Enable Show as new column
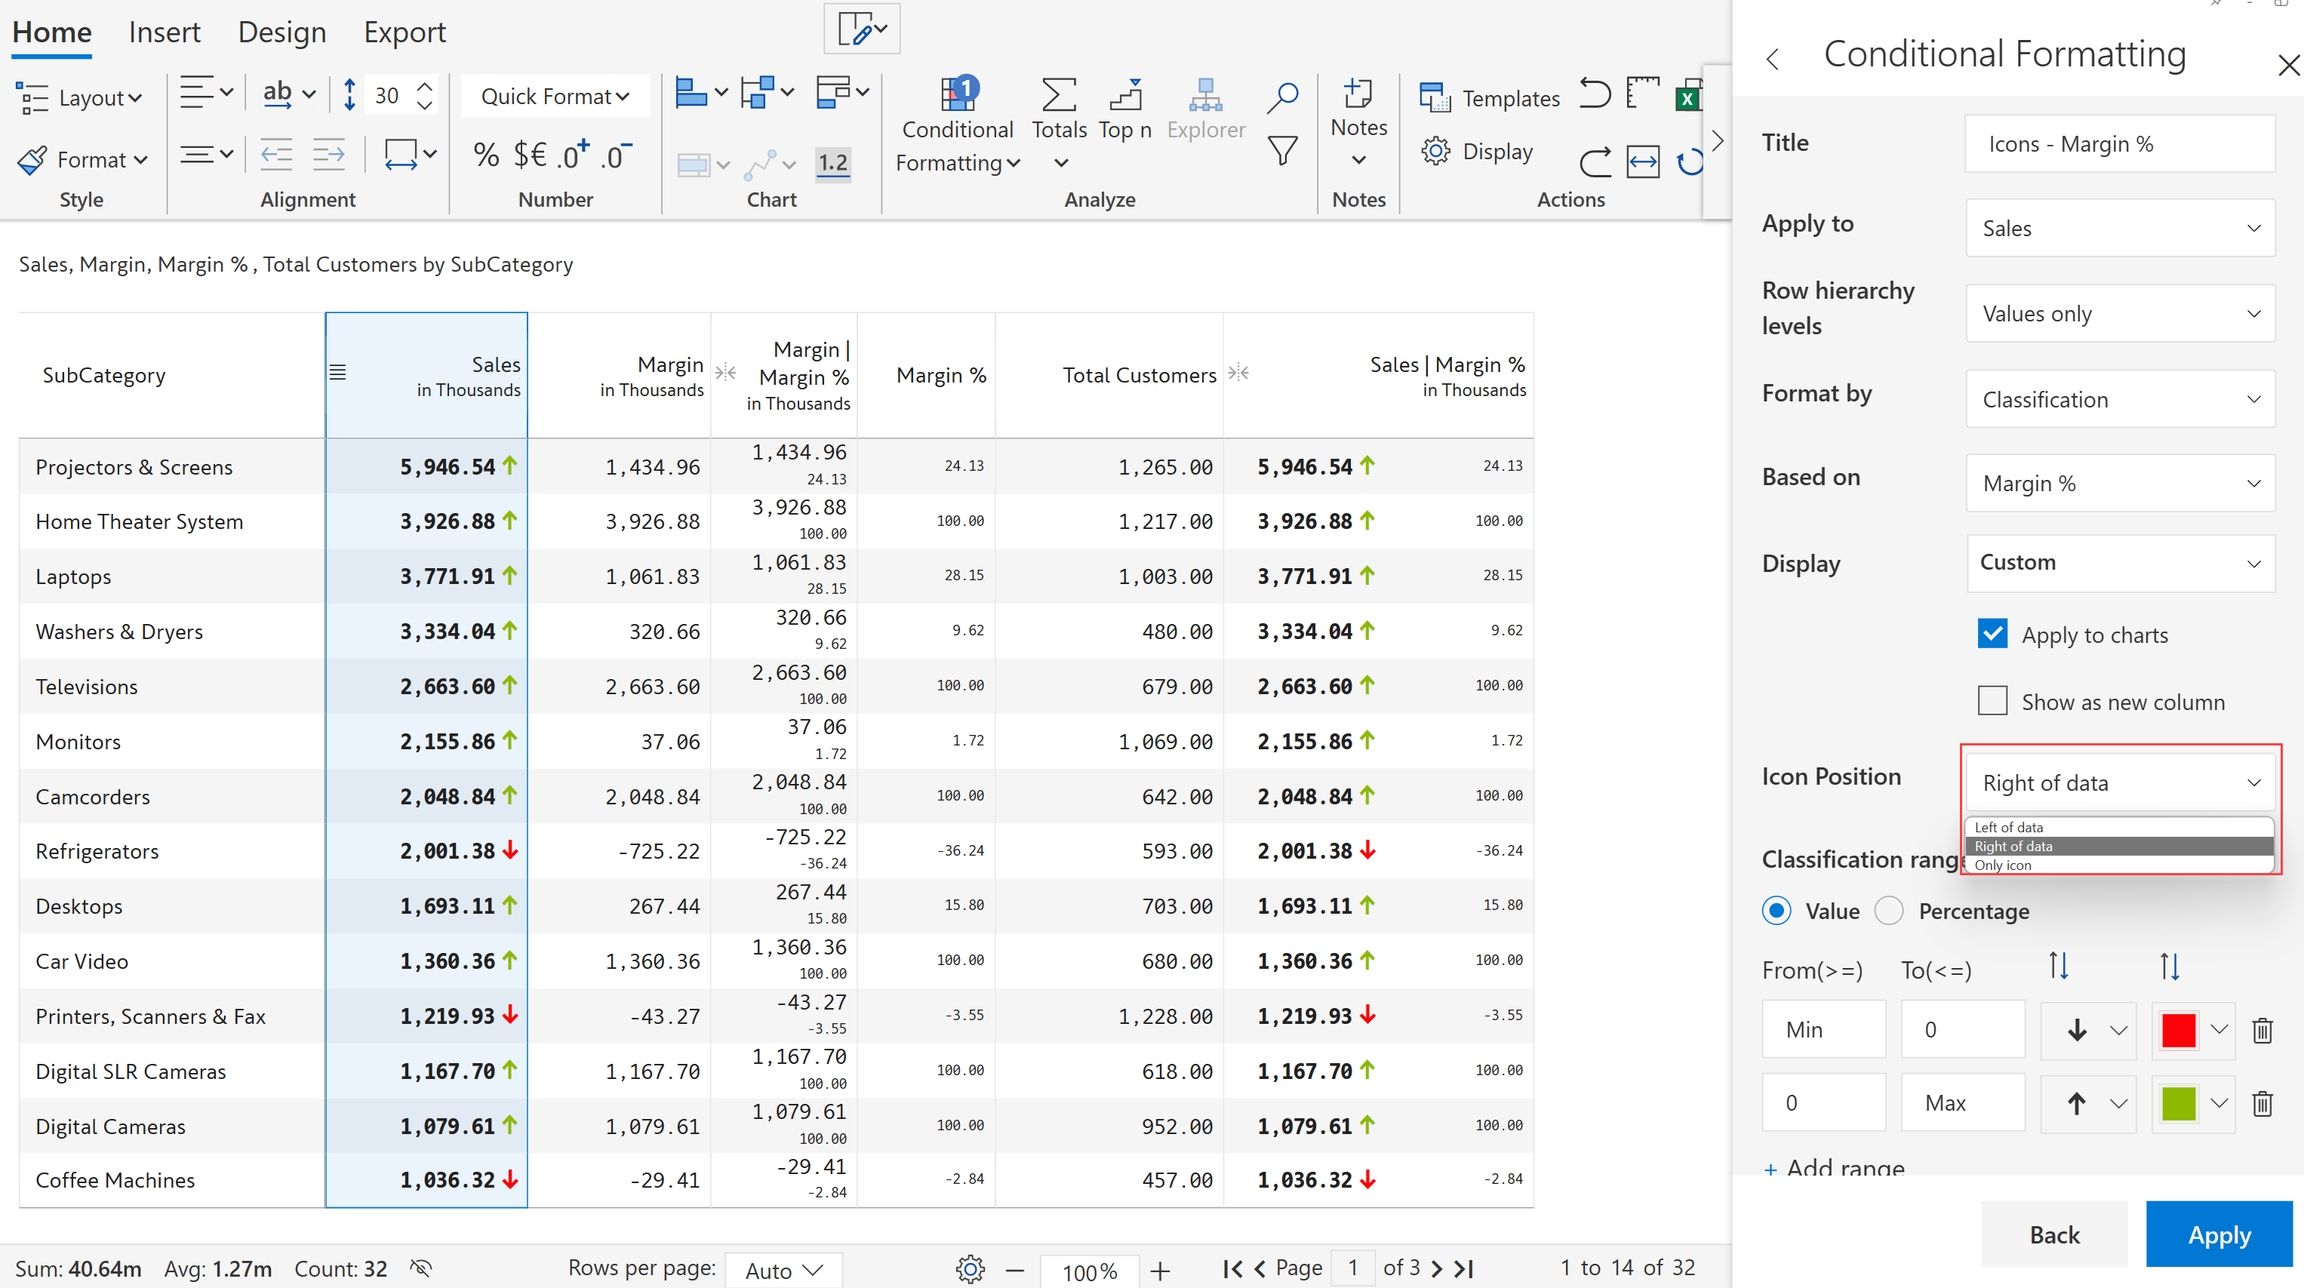2304x1288 pixels. click(1992, 701)
